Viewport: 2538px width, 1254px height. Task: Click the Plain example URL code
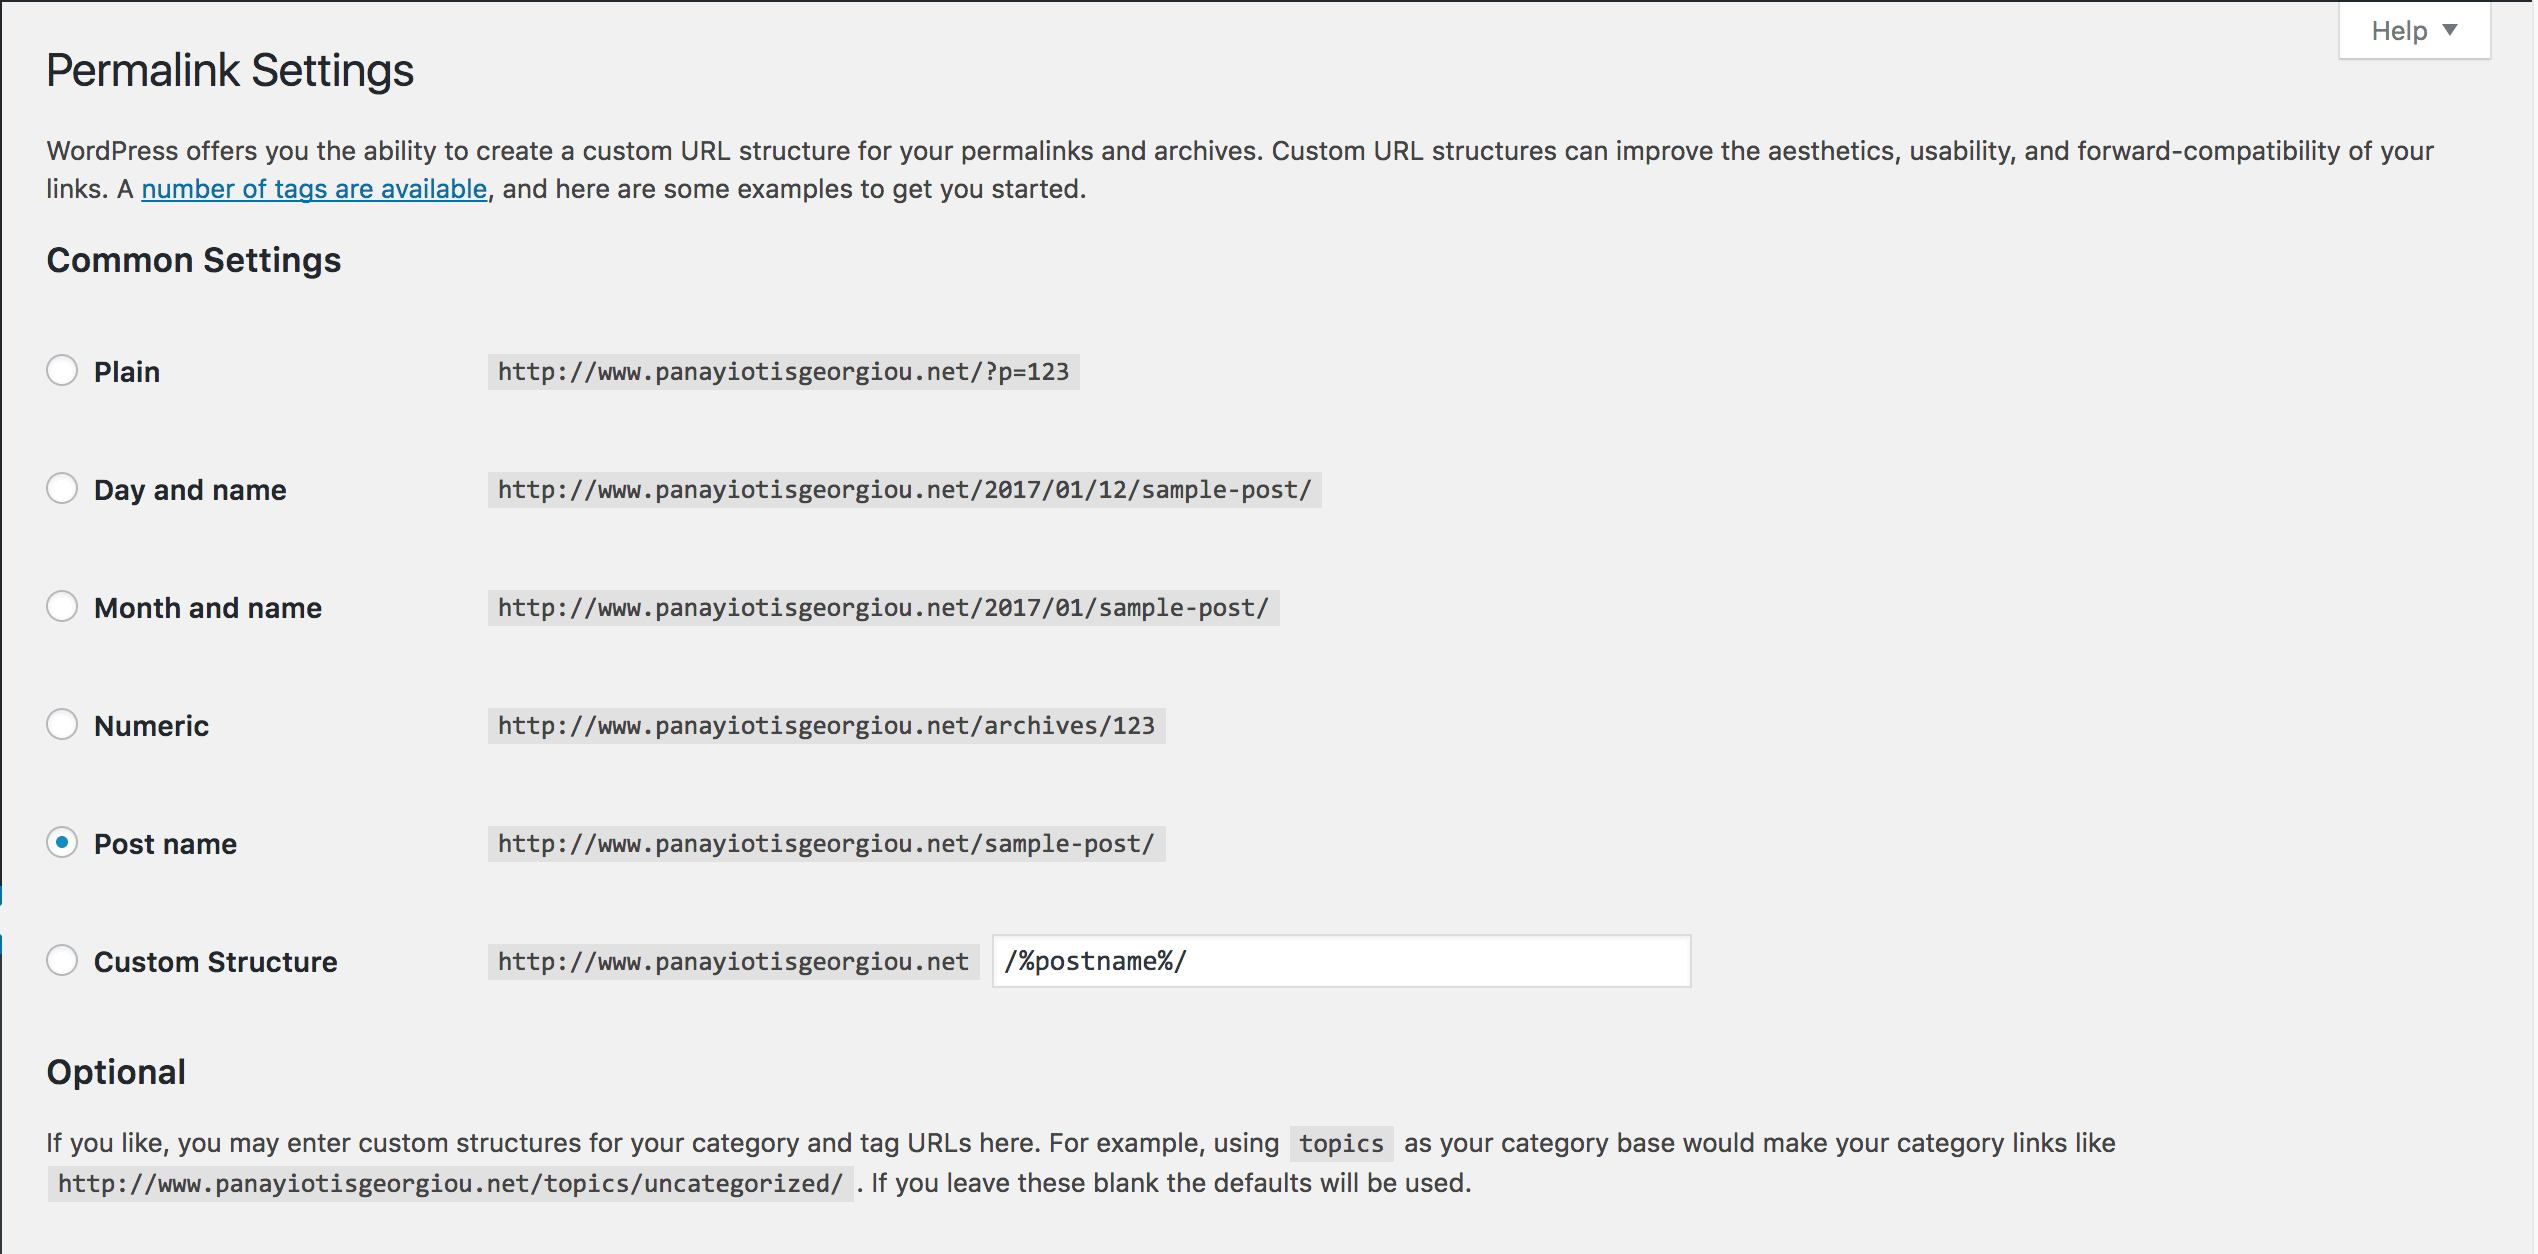[x=783, y=372]
